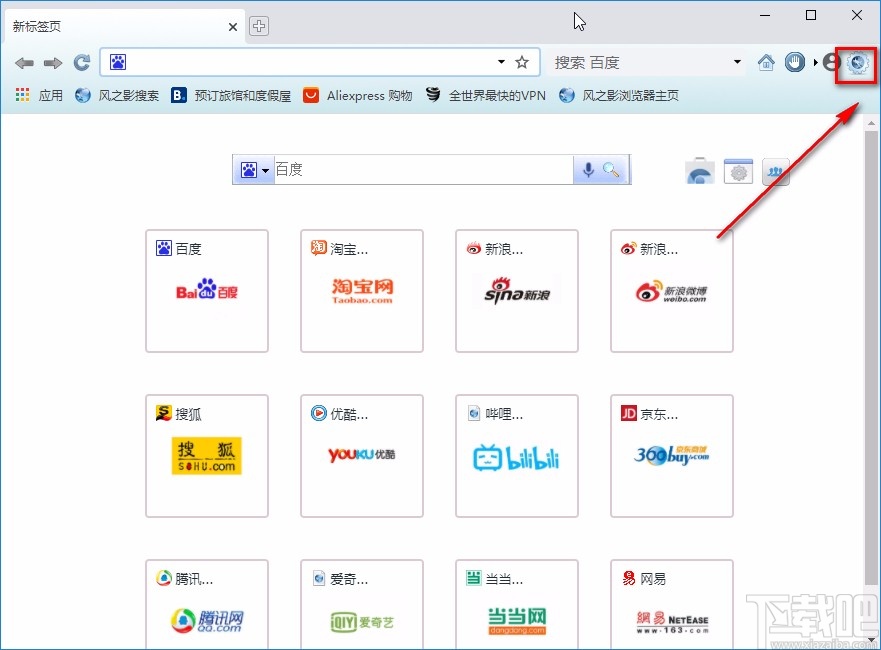881x650 pixels.
Task: Open the browser settings gear icon
Action: [855, 62]
